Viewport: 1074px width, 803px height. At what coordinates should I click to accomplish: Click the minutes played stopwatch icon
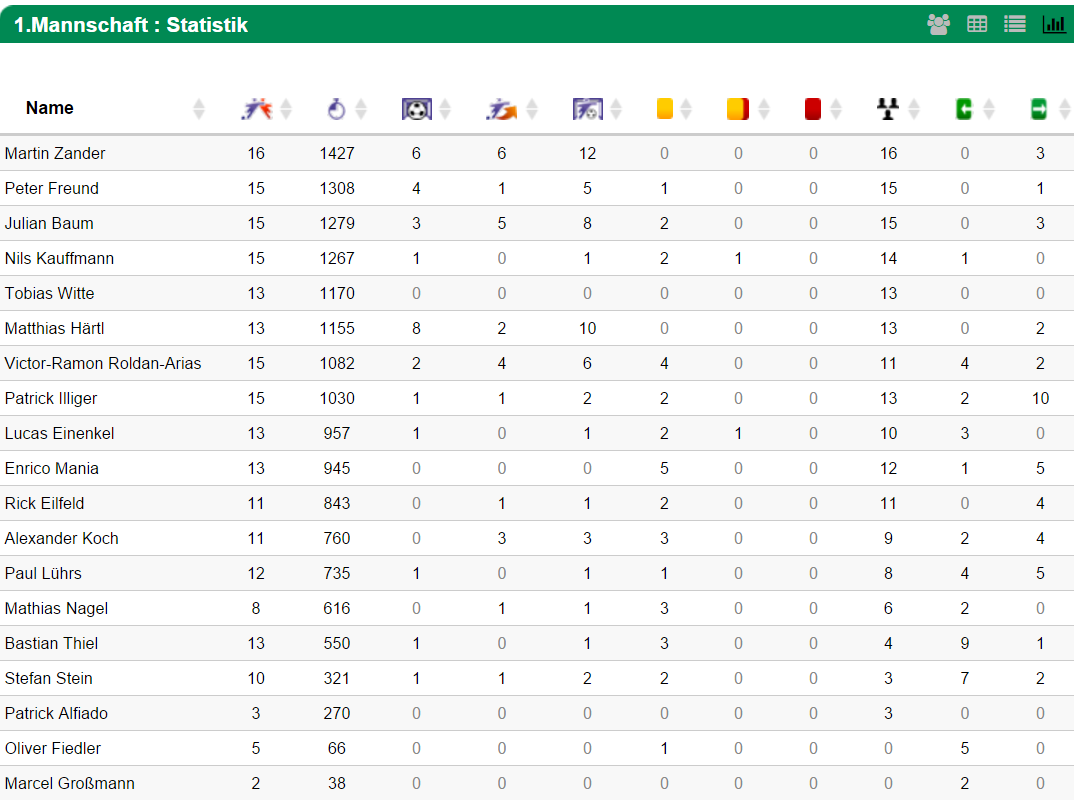336,109
